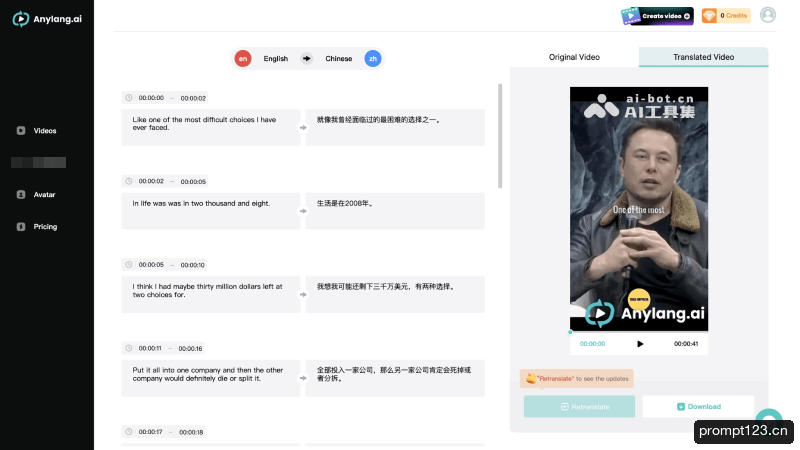800x450 pixels.
Task: Click the arrow between English and Chinese
Action: point(306,59)
